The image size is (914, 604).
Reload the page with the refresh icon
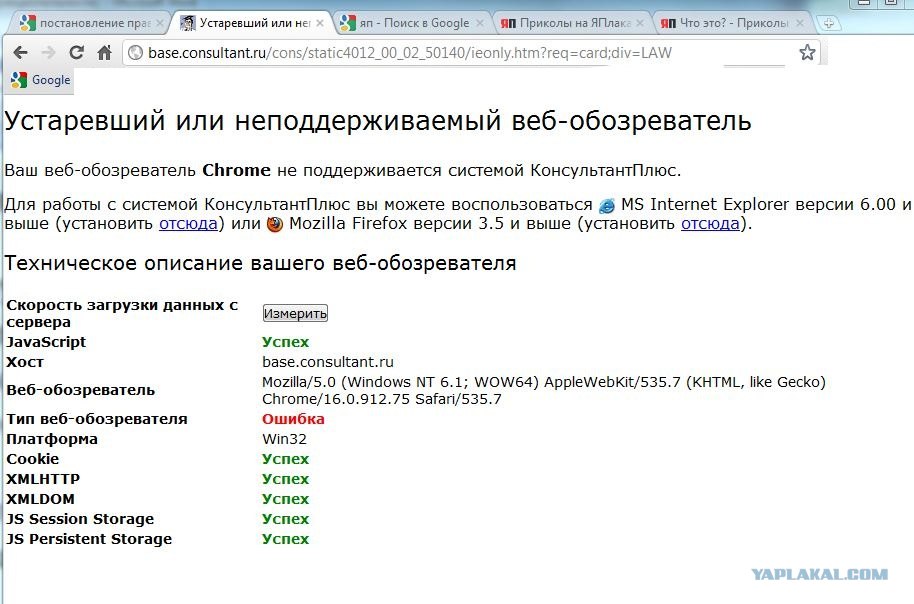tap(76, 53)
